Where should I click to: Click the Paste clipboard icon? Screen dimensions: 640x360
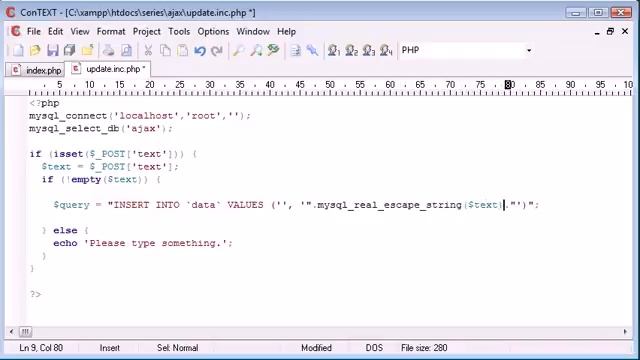182,51
